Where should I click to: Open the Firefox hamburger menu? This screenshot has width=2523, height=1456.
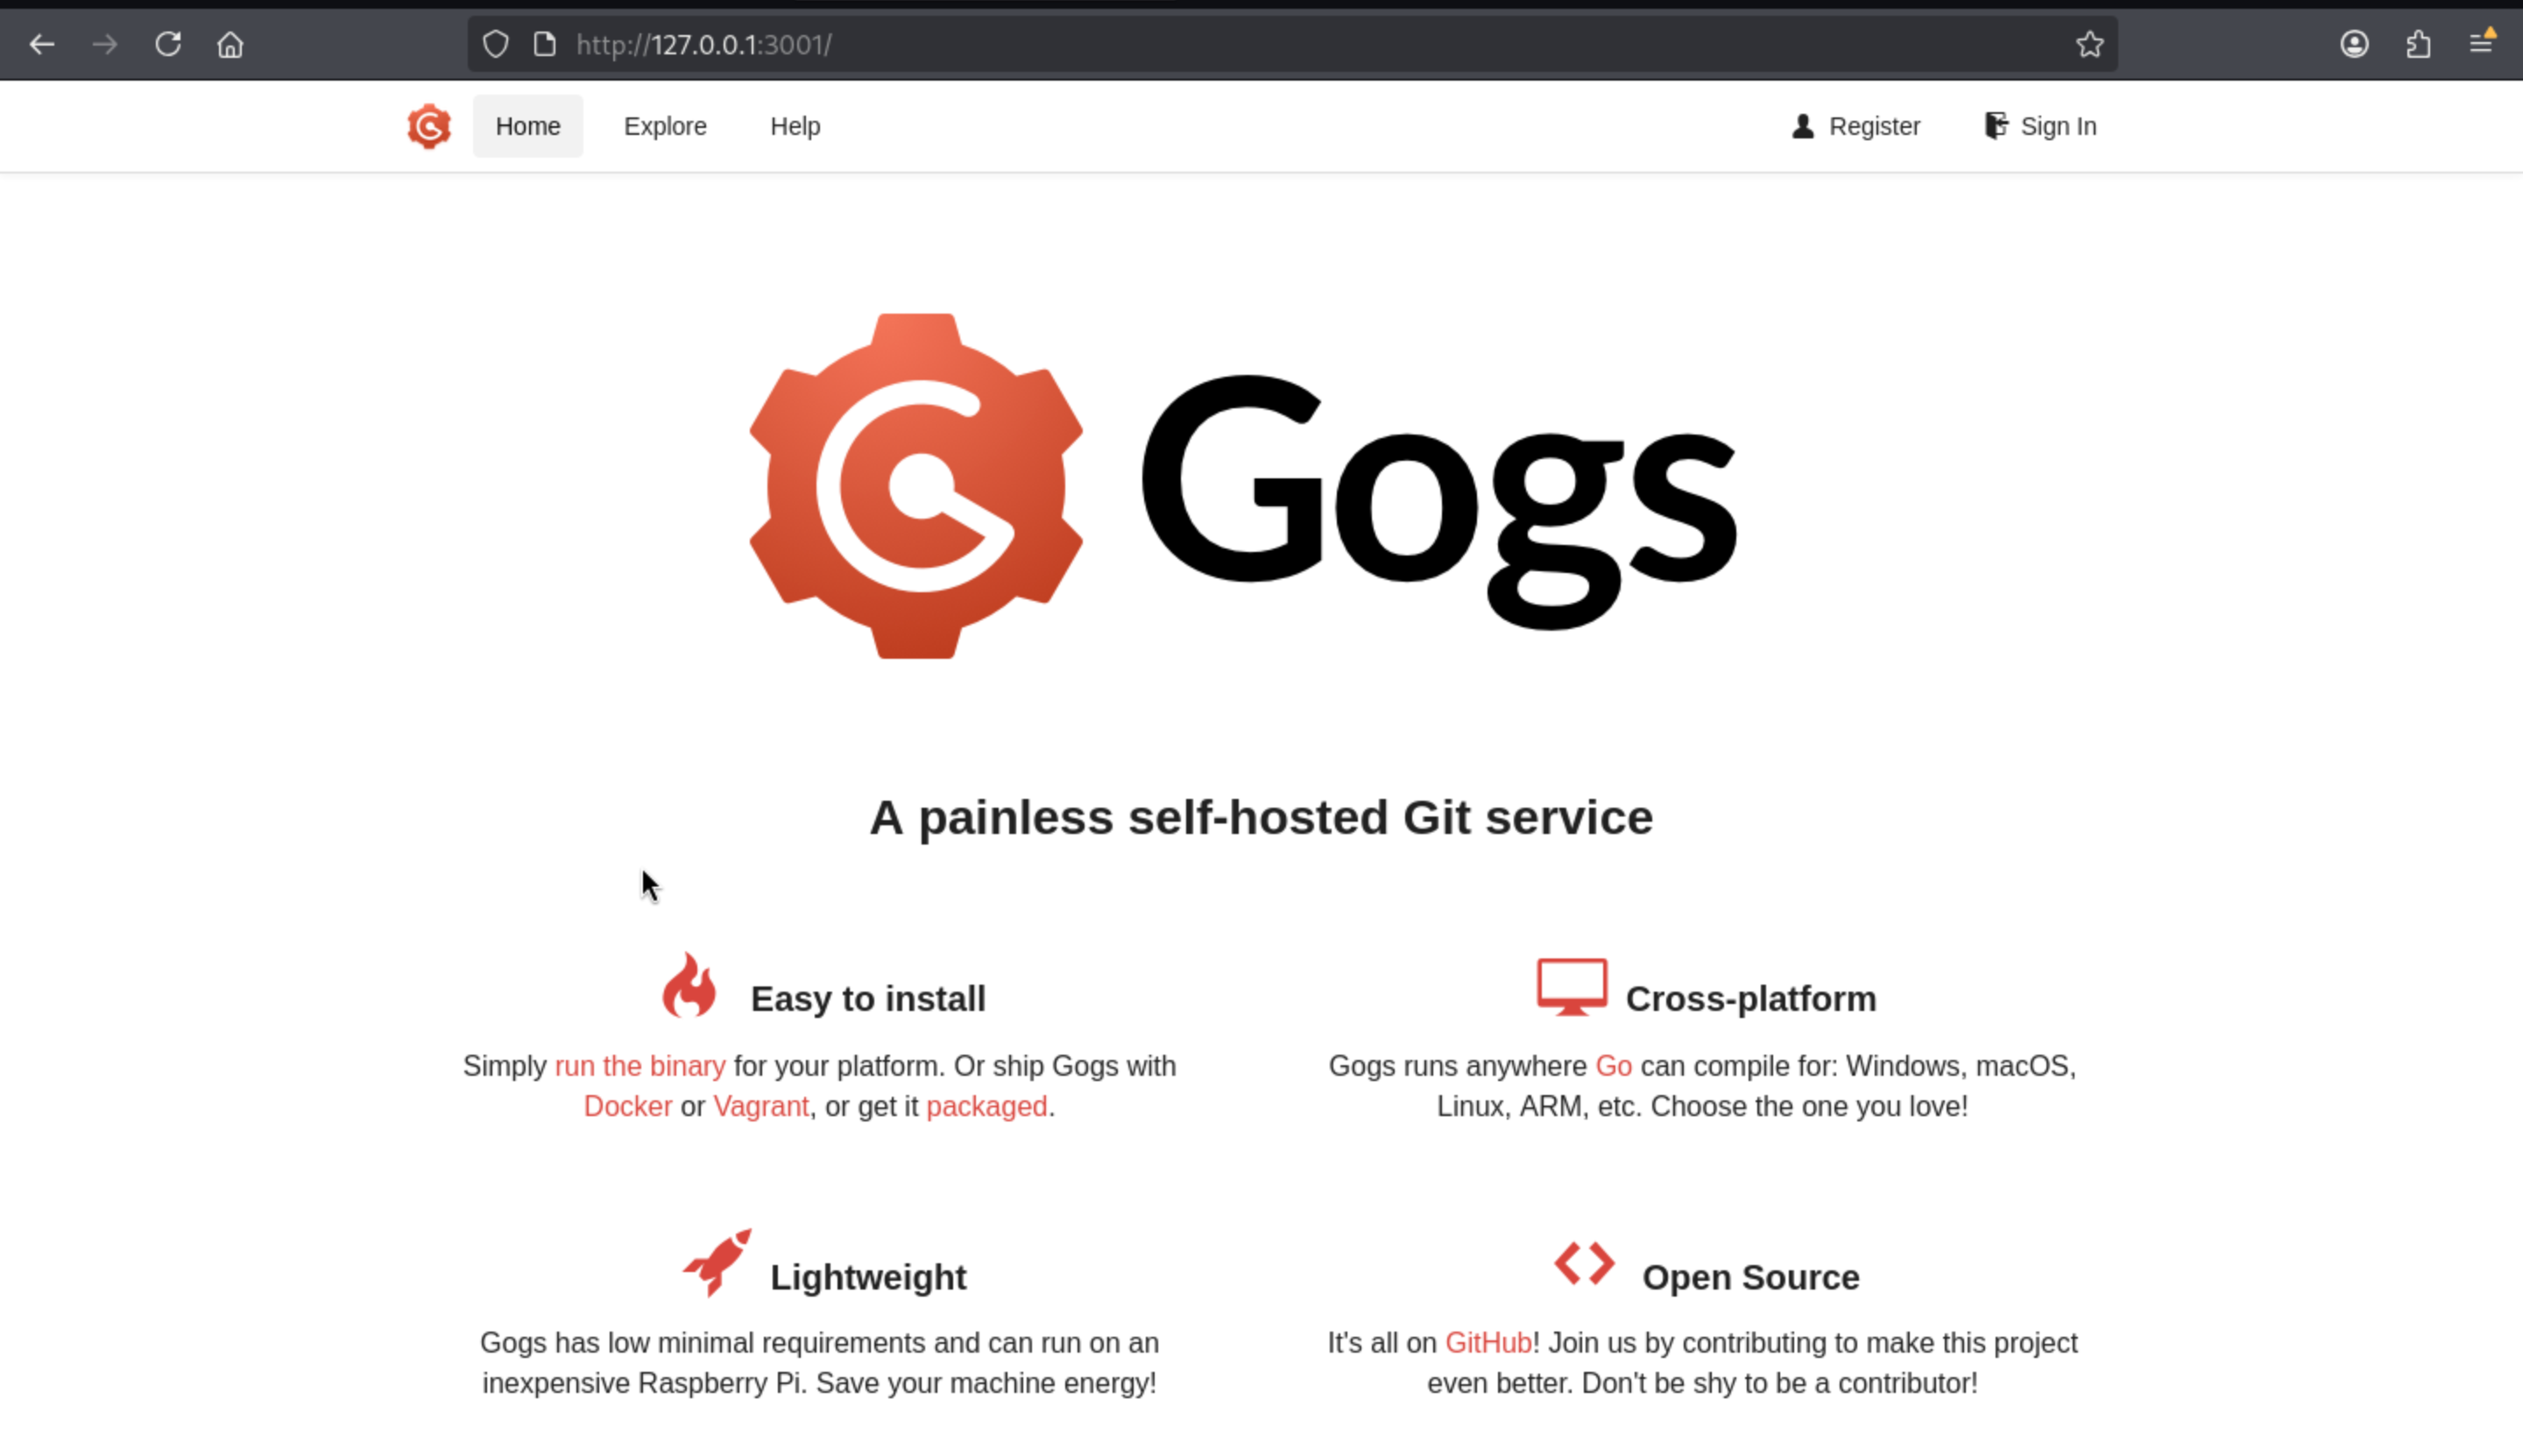tap(2481, 45)
